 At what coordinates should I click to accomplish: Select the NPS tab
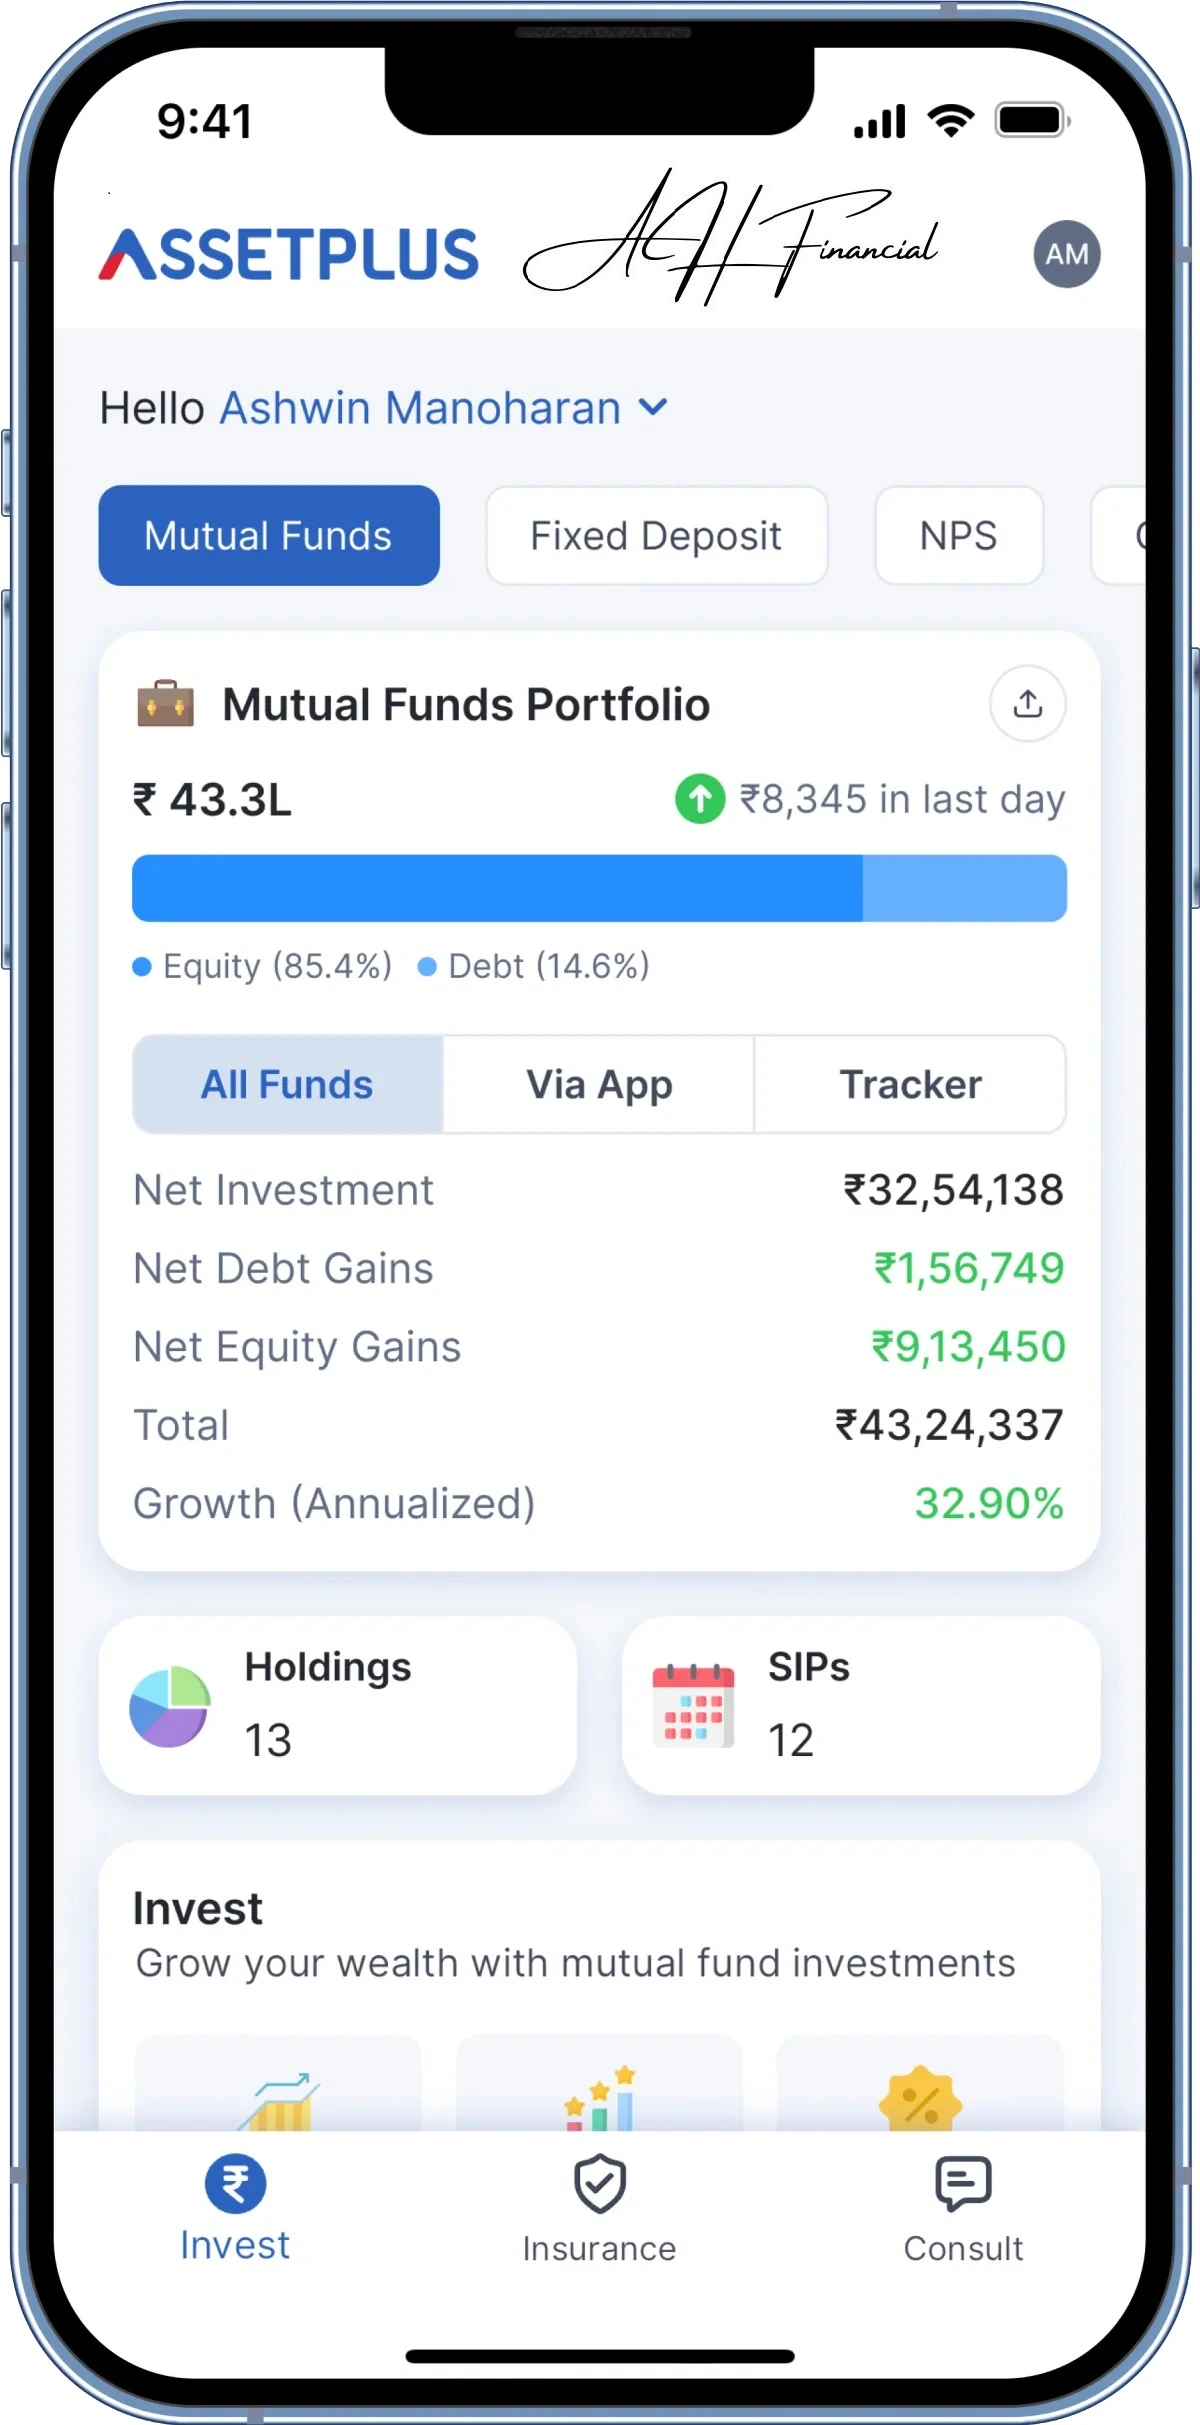pyautogui.click(x=958, y=536)
